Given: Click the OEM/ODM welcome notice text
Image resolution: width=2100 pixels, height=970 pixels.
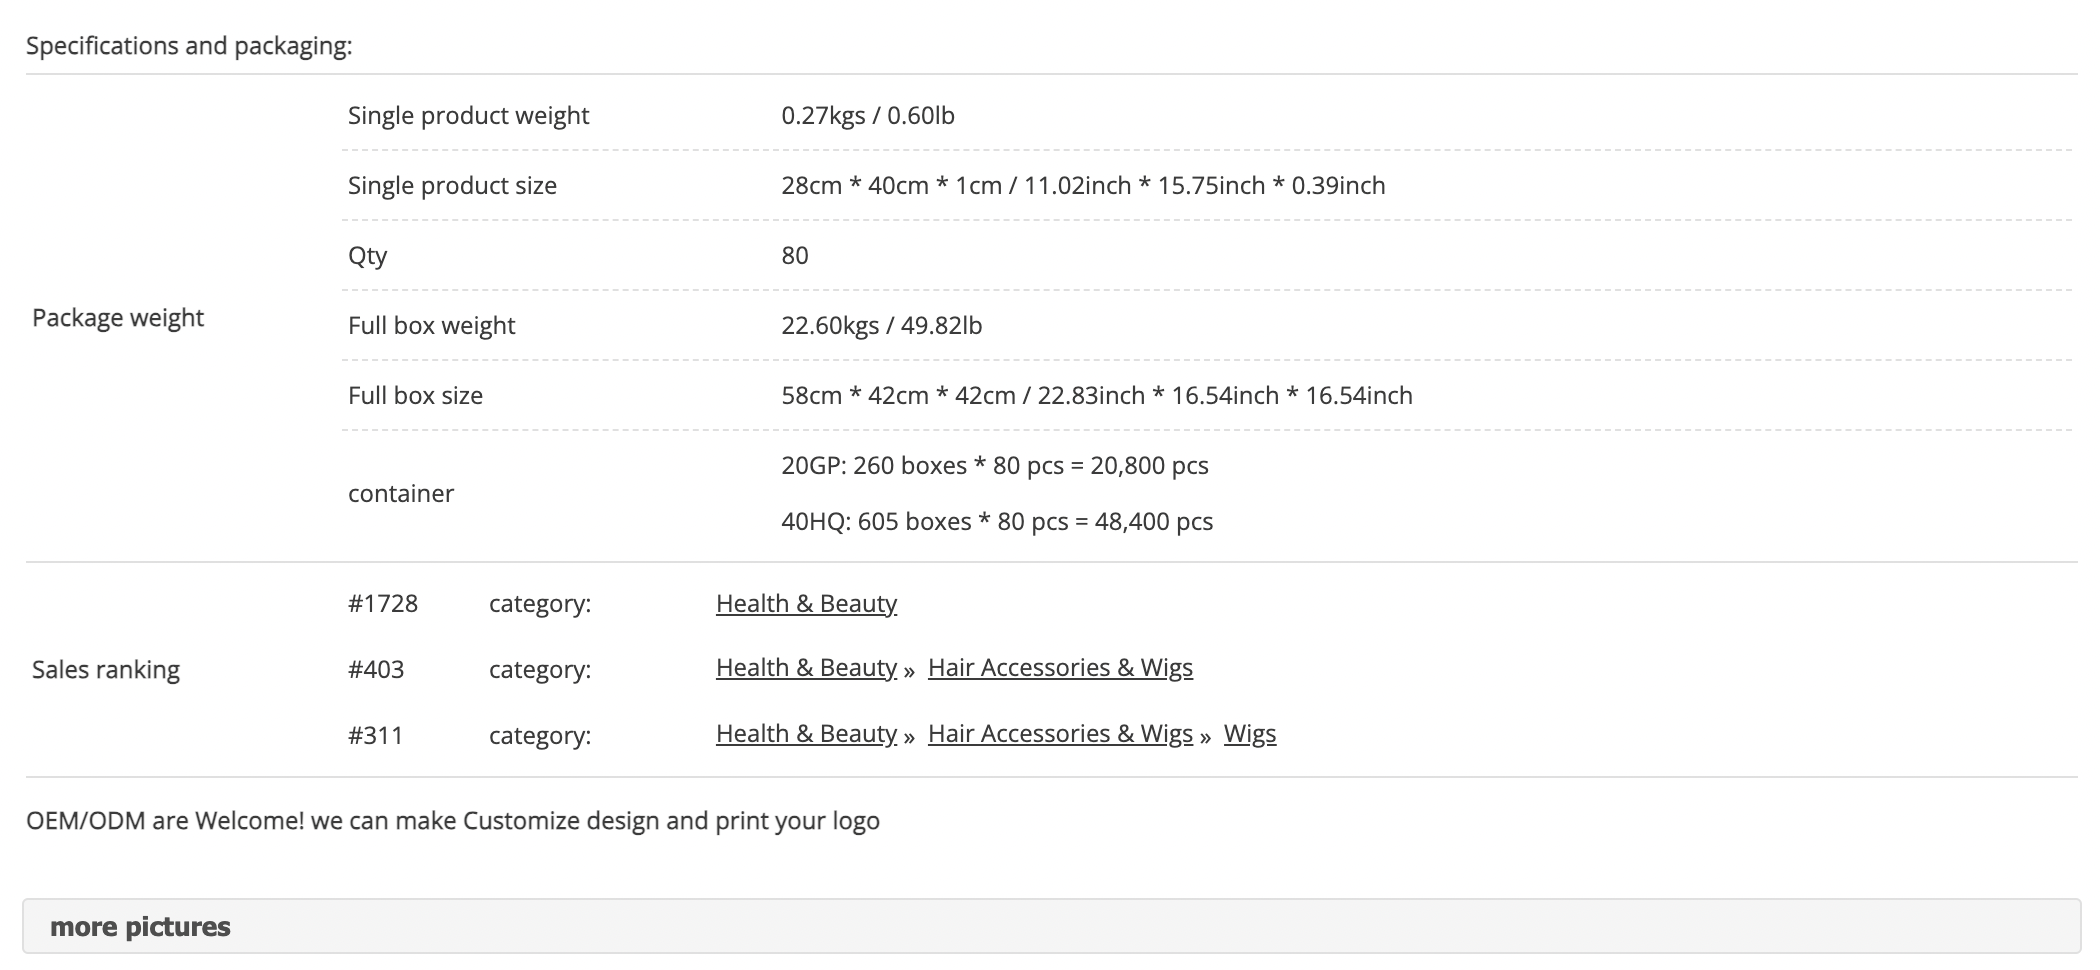Looking at the screenshot, I should point(453,820).
